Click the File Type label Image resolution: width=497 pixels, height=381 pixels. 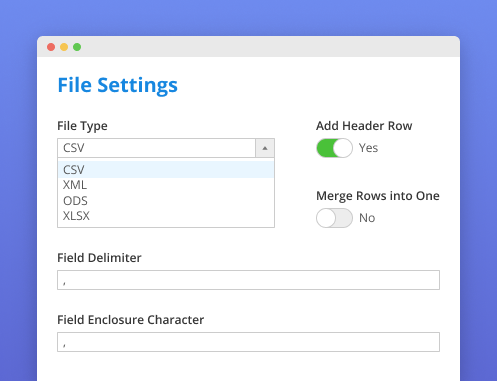tap(82, 126)
